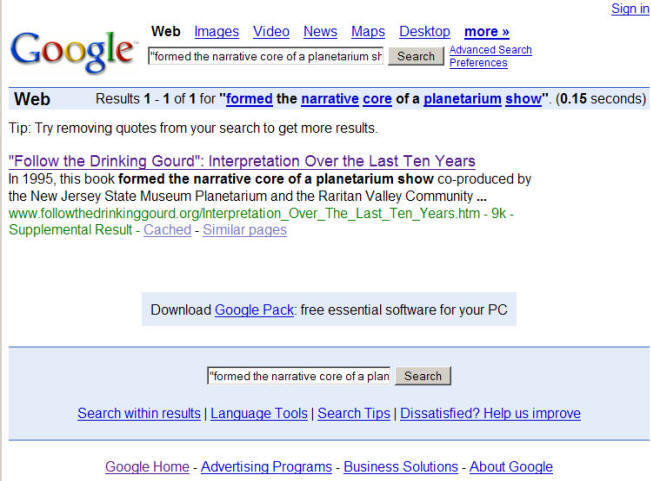651x481 pixels.
Task: Look up definition of 'narrative'
Action: click(x=330, y=99)
